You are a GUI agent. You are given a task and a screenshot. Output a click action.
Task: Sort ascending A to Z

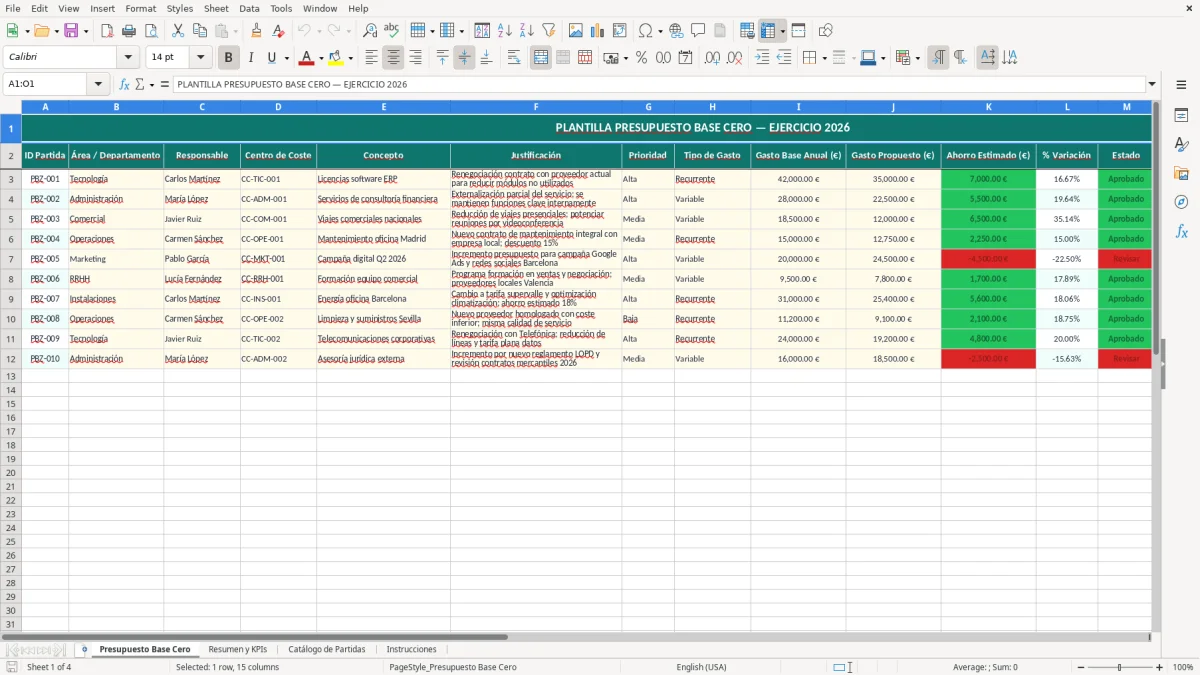(x=504, y=31)
